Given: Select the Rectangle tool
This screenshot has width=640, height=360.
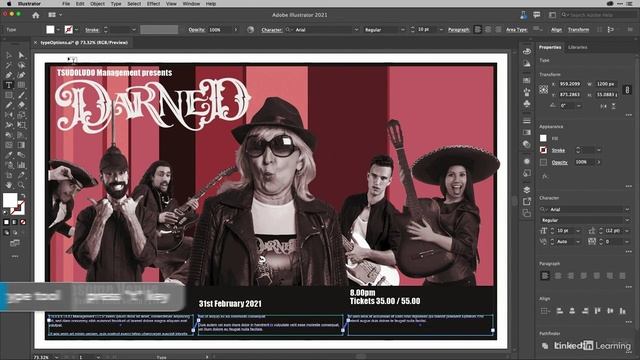Looking at the screenshot, I should 9,95.
